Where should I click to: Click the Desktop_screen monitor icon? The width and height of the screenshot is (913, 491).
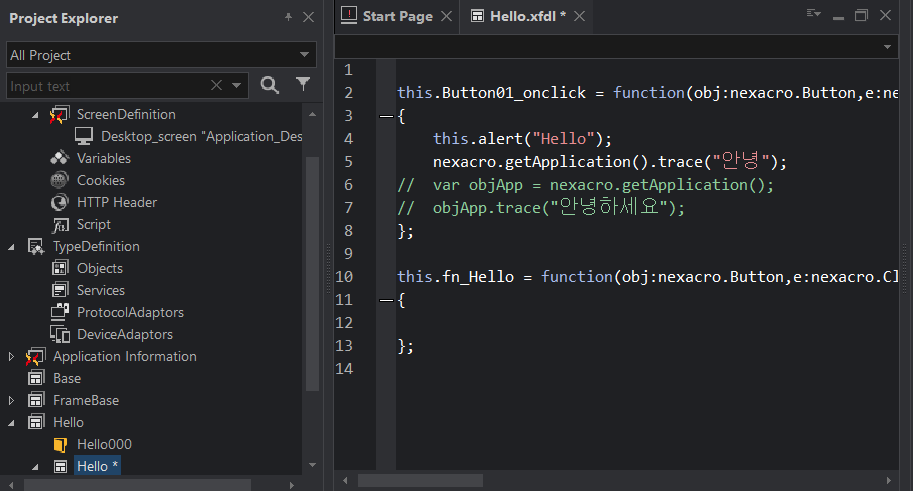pyautogui.click(x=84, y=136)
